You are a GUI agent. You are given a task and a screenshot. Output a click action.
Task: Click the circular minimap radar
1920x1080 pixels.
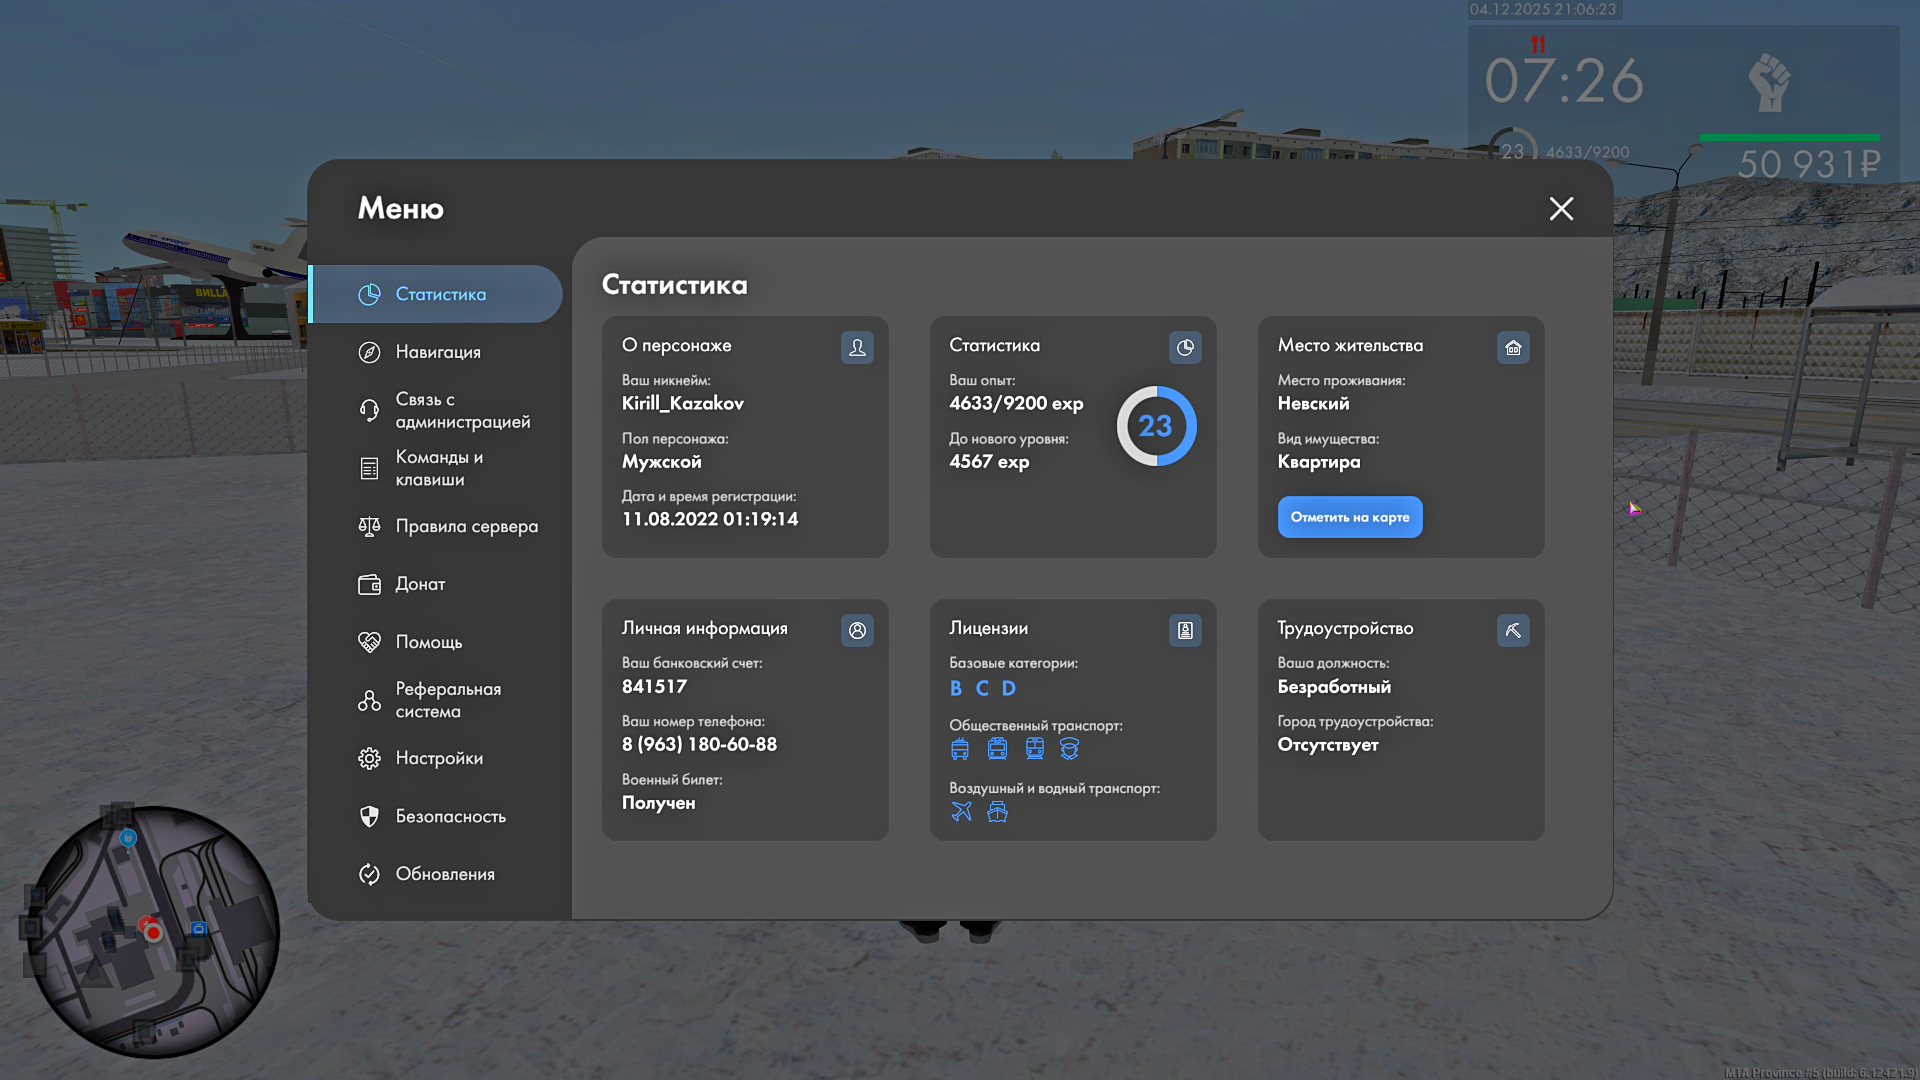coord(153,932)
